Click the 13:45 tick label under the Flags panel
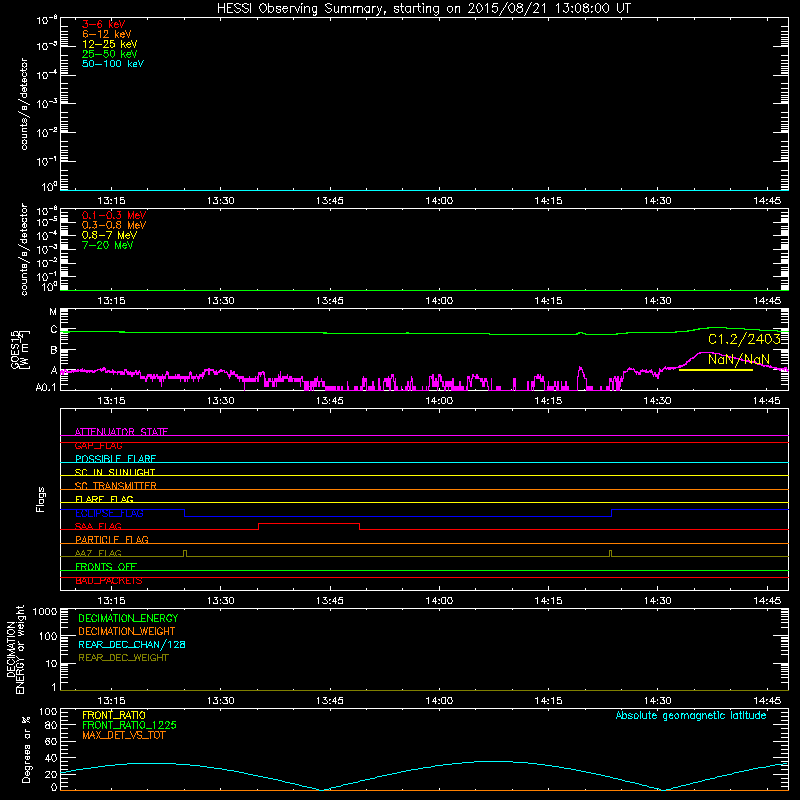Viewport: 800px width, 800px height. point(330,601)
